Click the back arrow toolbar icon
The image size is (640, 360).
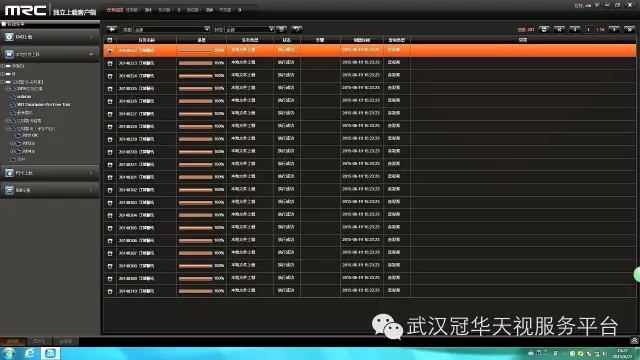click(111, 29)
